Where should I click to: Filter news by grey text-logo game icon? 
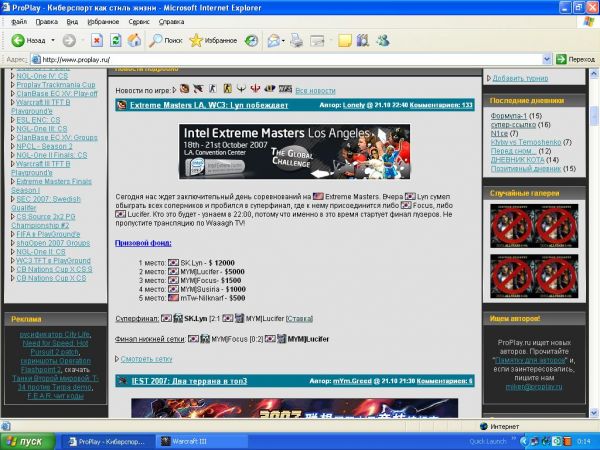coord(285,89)
